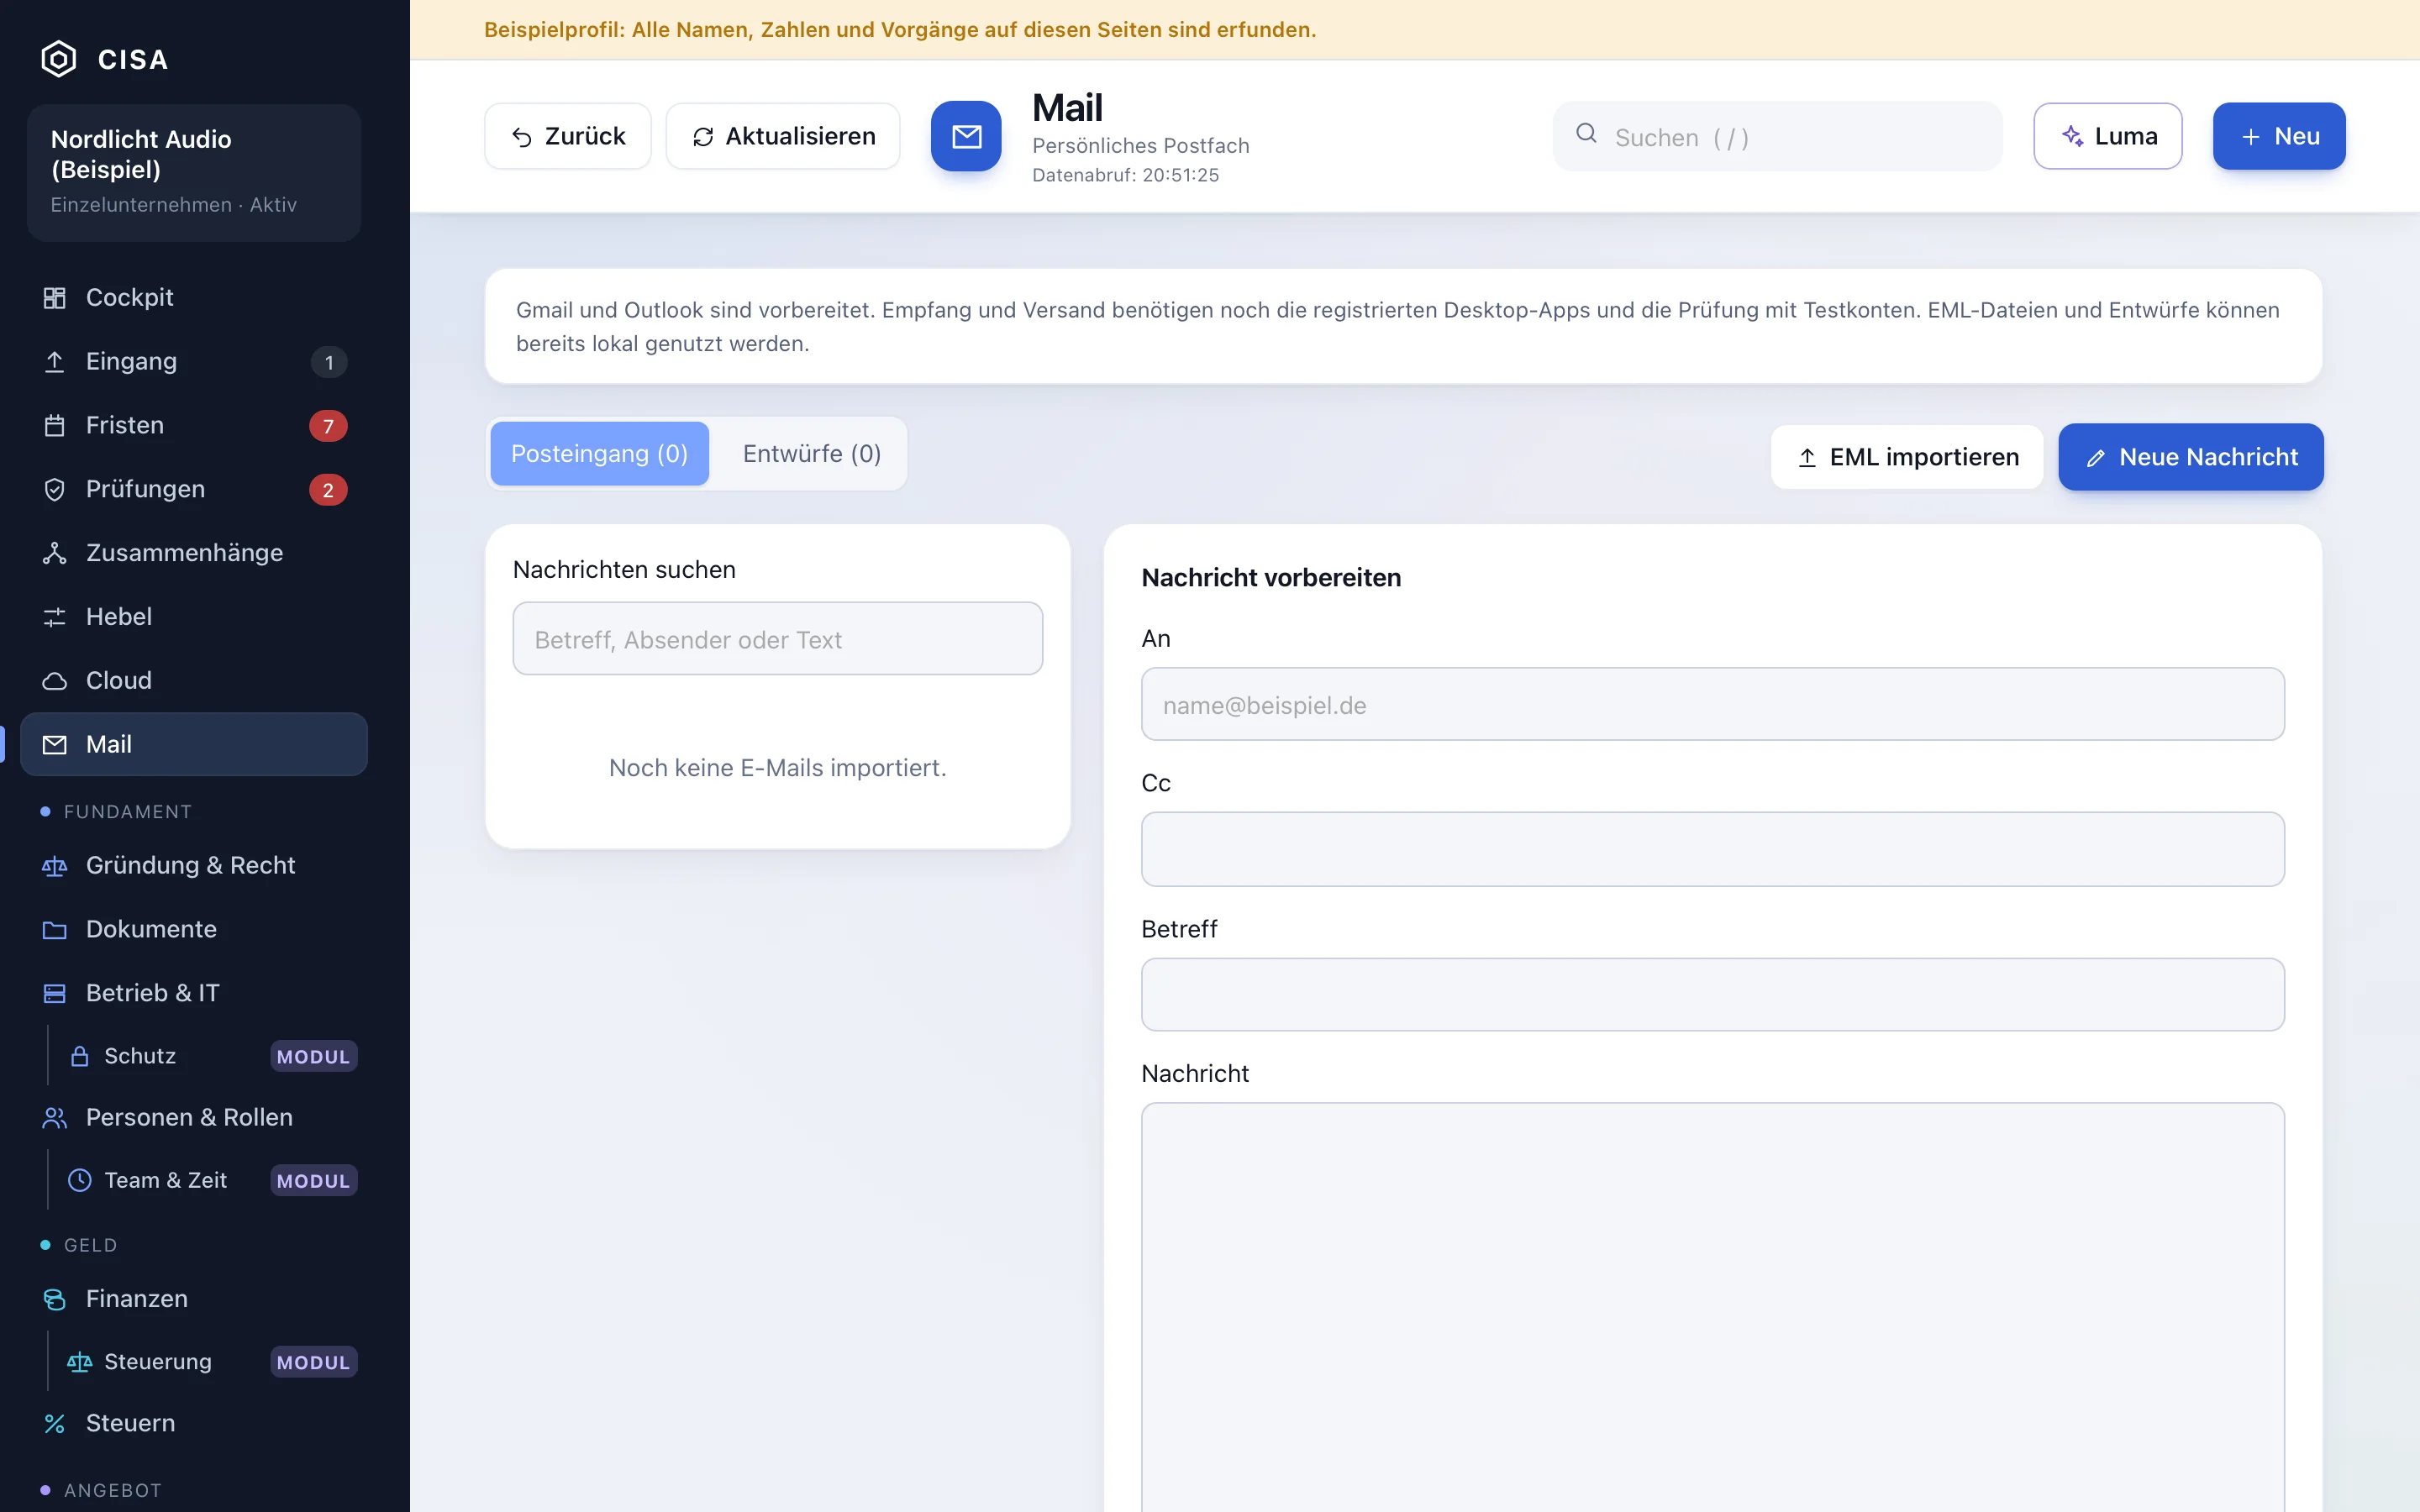Screen dimensions: 2420x1512
Task: Switch to the Posteingang (0) tab
Action: [x=599, y=454]
